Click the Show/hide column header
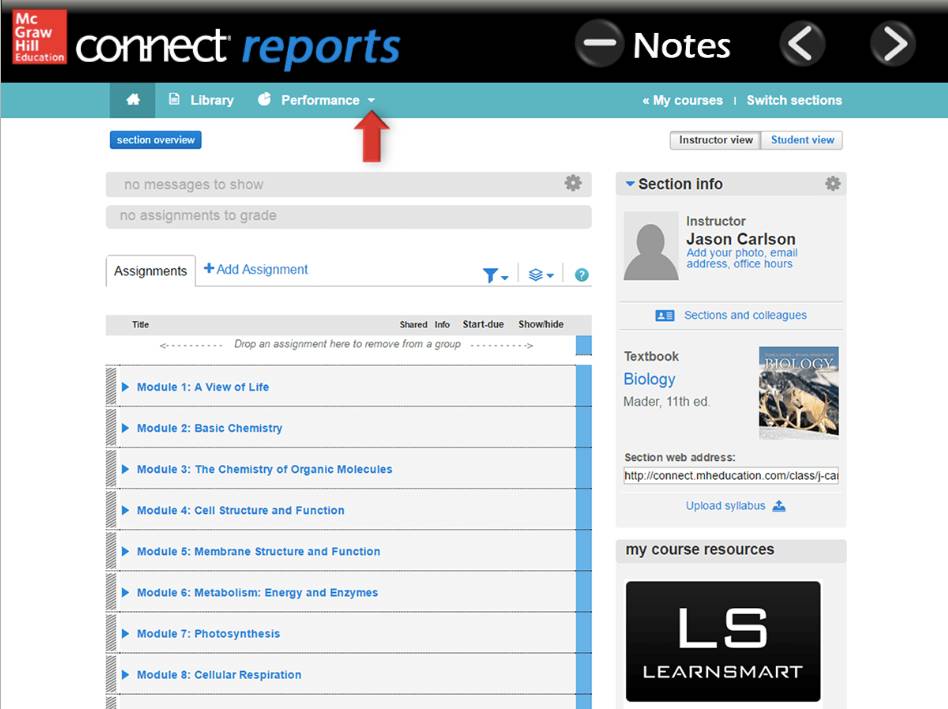 pyautogui.click(x=541, y=325)
